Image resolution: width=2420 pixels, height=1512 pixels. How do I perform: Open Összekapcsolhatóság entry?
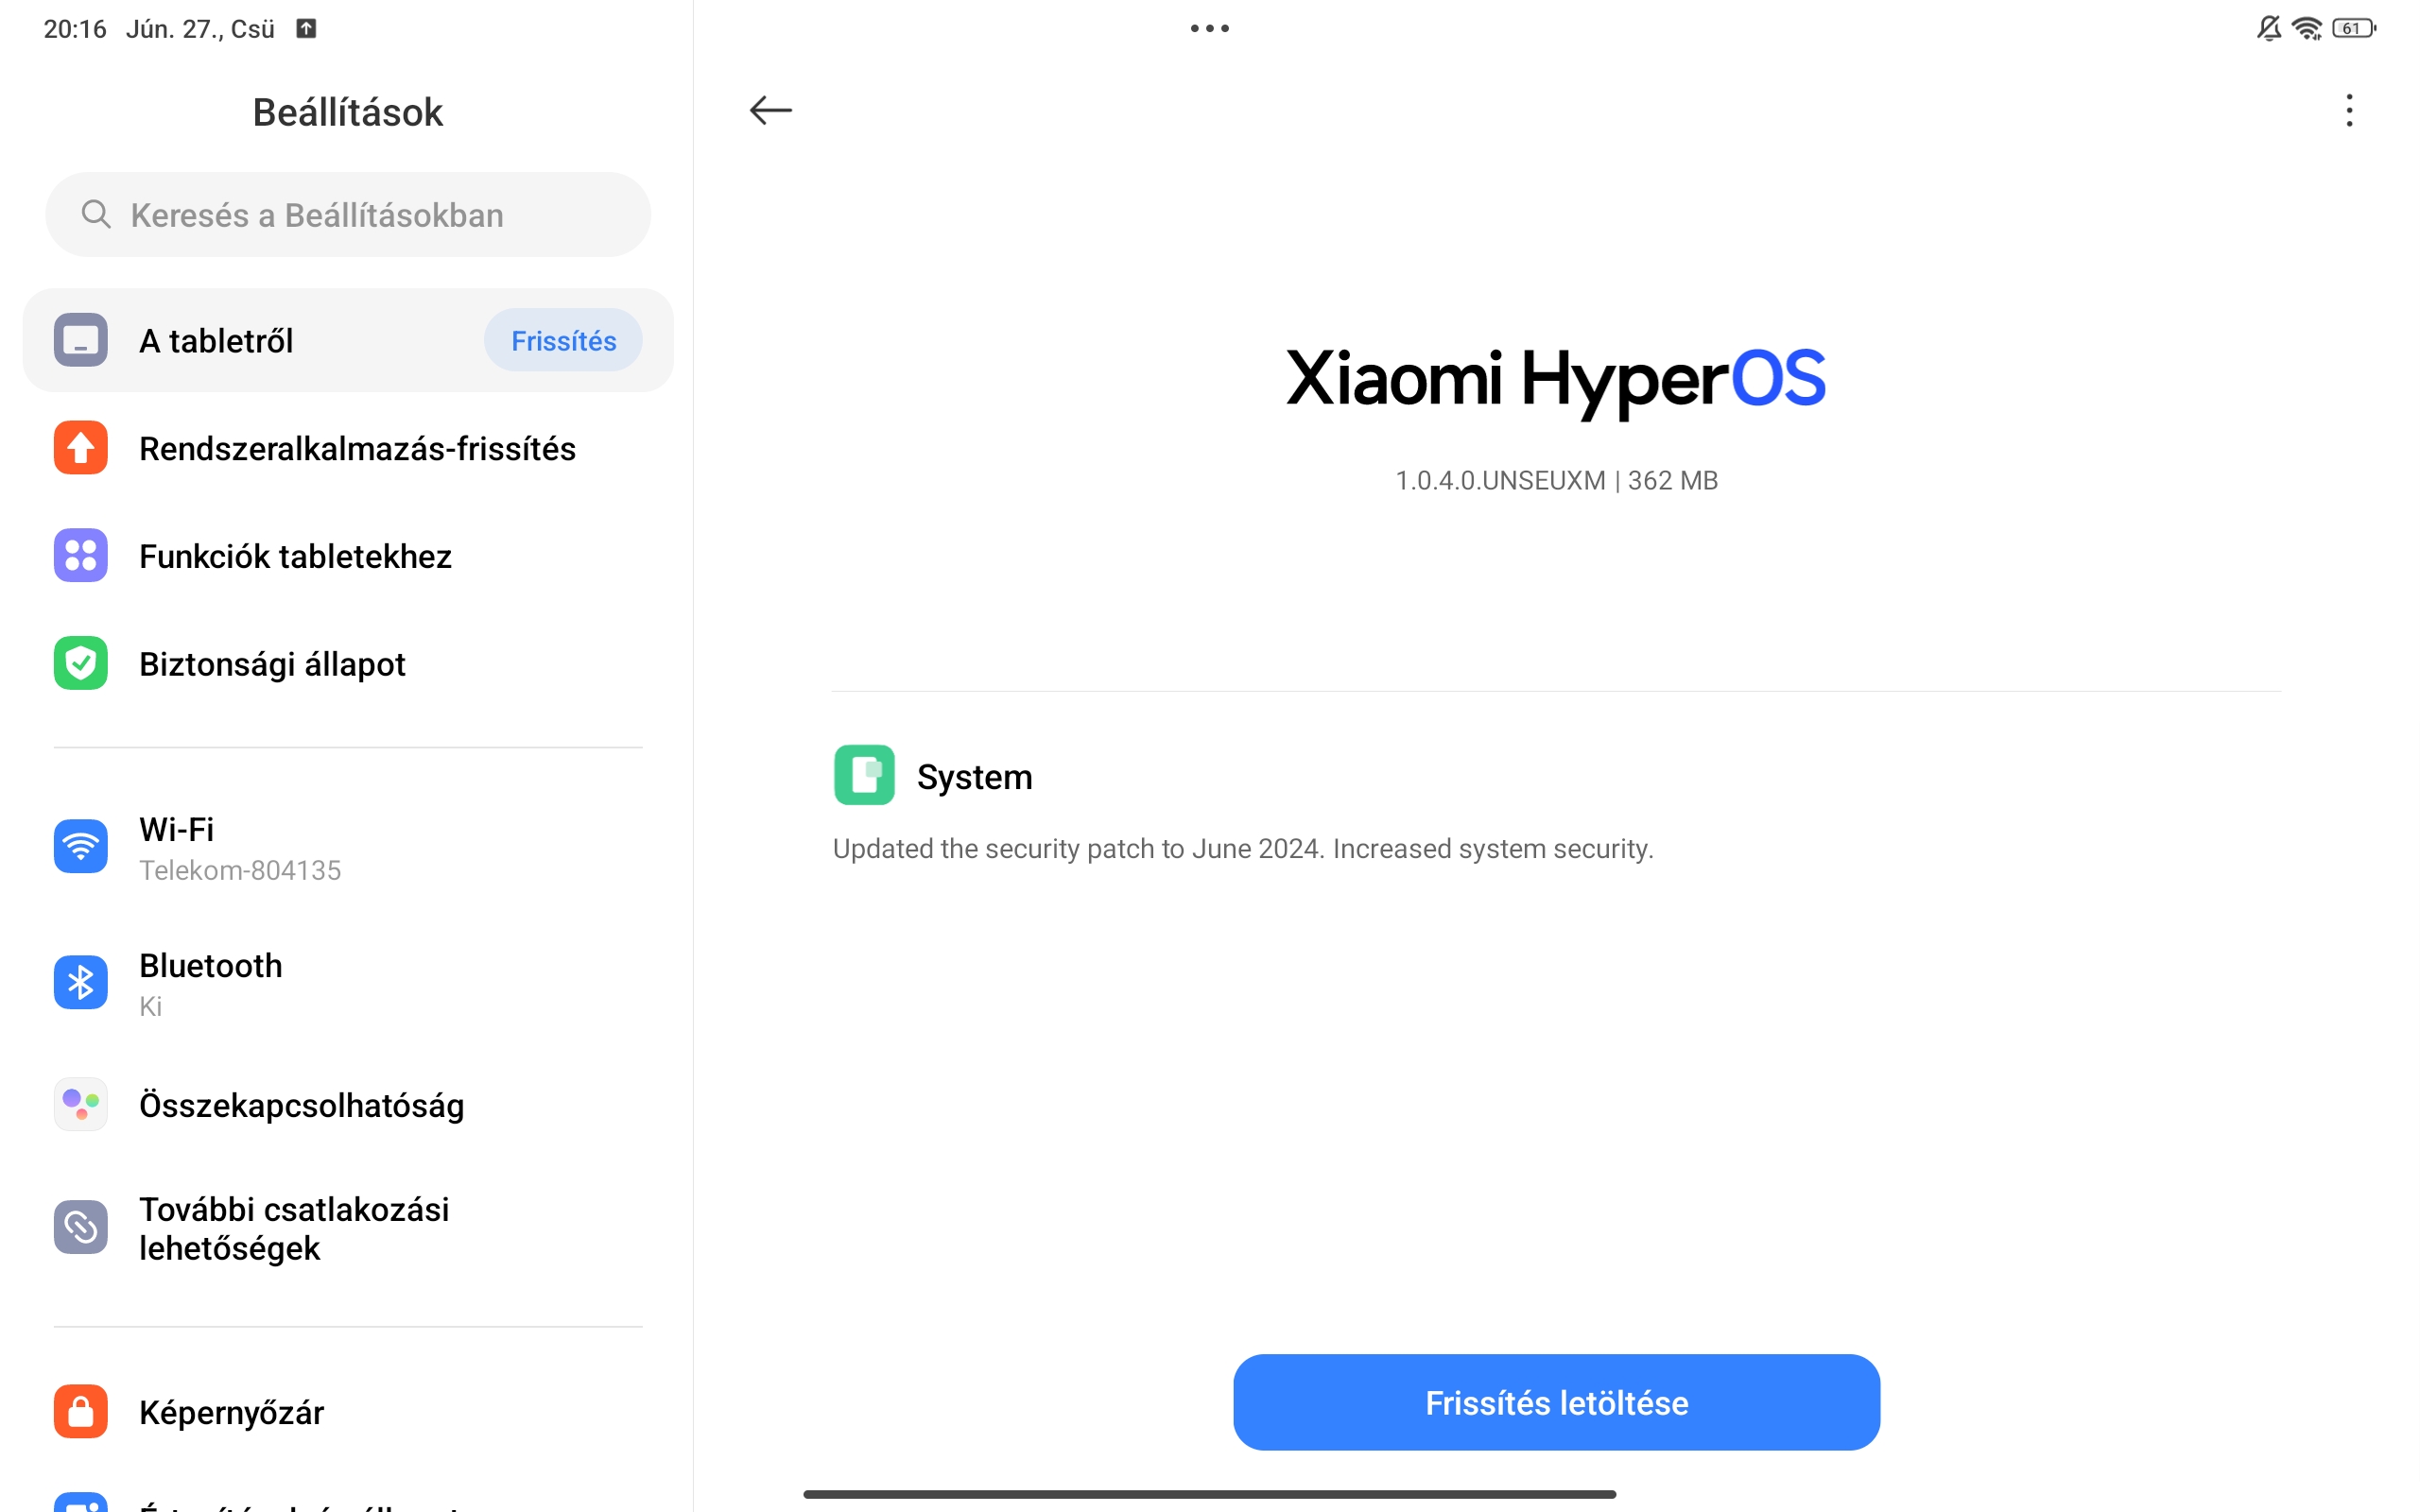[348, 1104]
